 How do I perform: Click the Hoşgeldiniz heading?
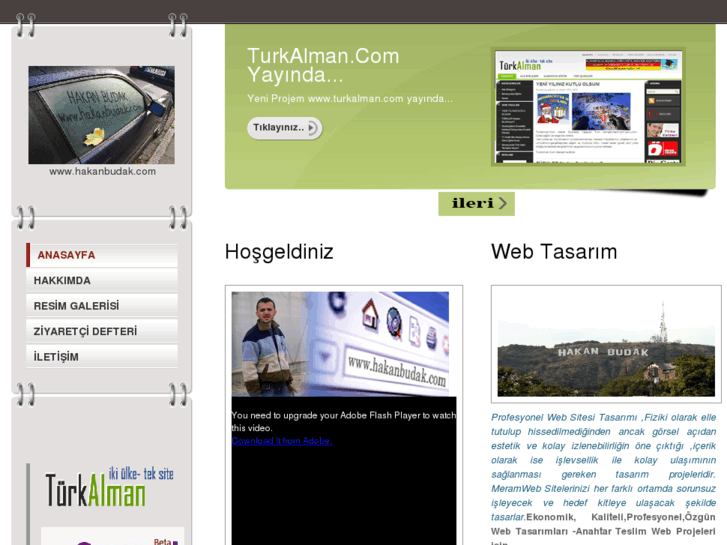(x=279, y=252)
